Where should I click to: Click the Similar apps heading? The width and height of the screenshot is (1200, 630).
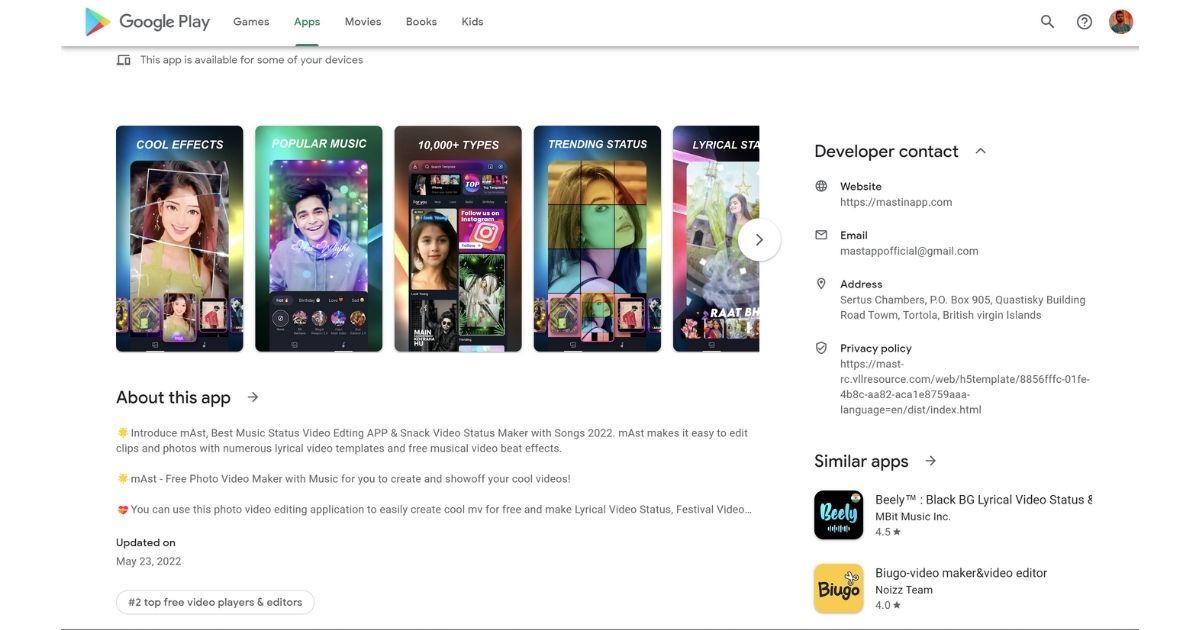(861, 461)
